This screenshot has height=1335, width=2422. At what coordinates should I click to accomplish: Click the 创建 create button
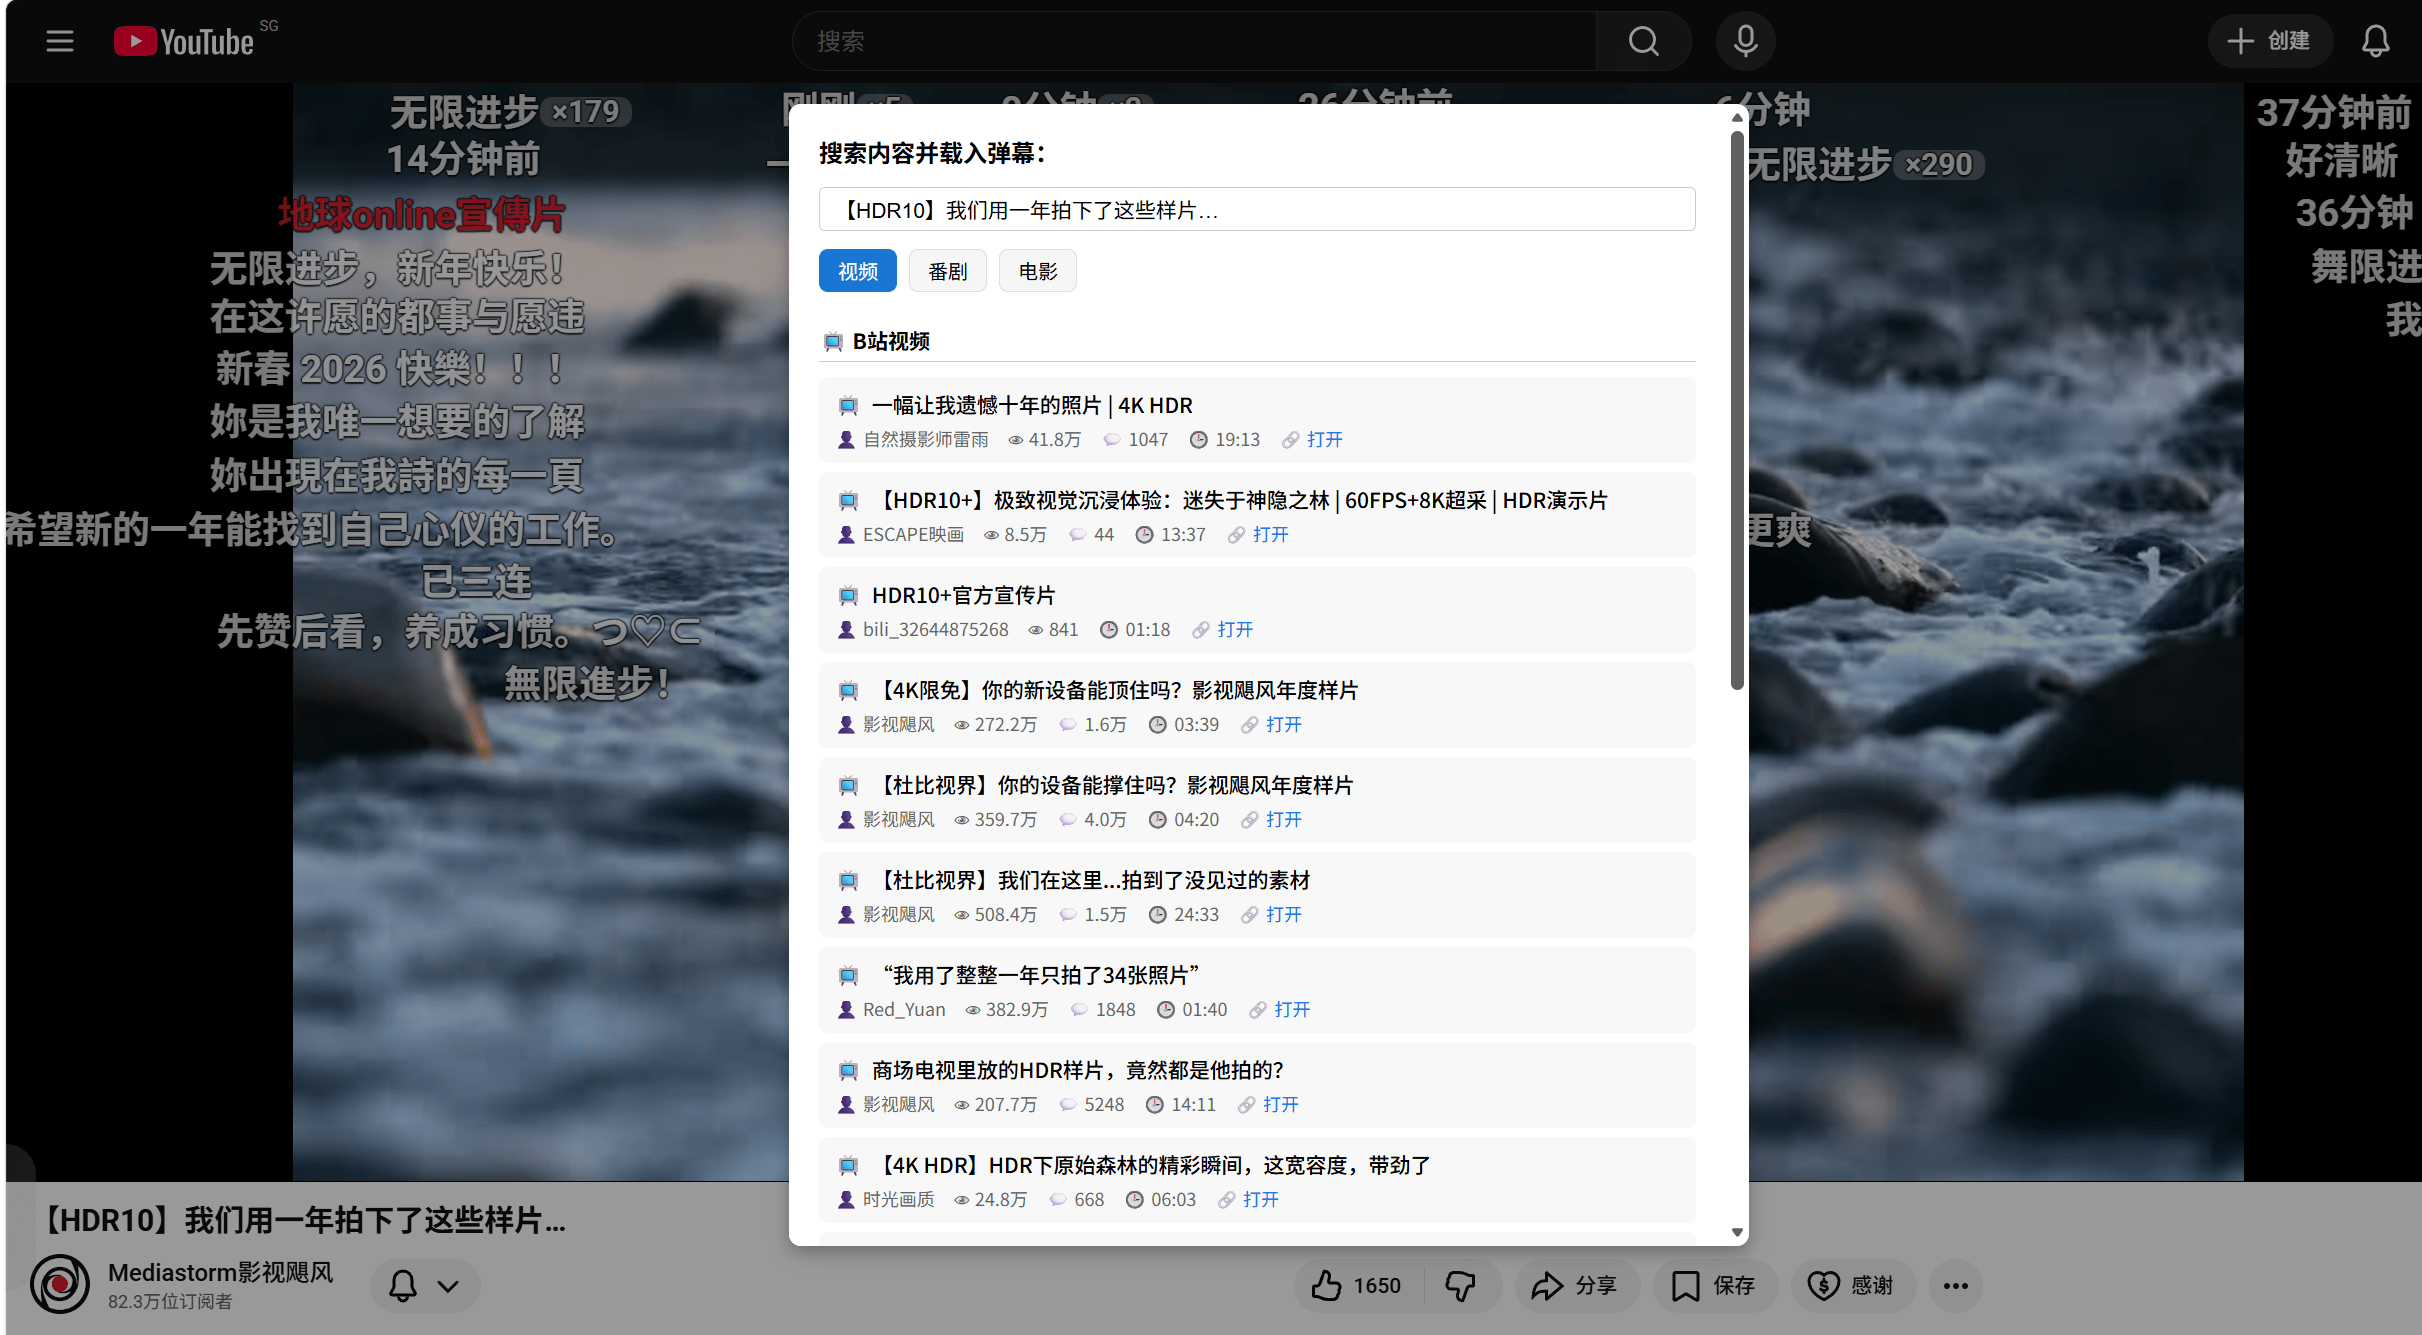point(2270,41)
